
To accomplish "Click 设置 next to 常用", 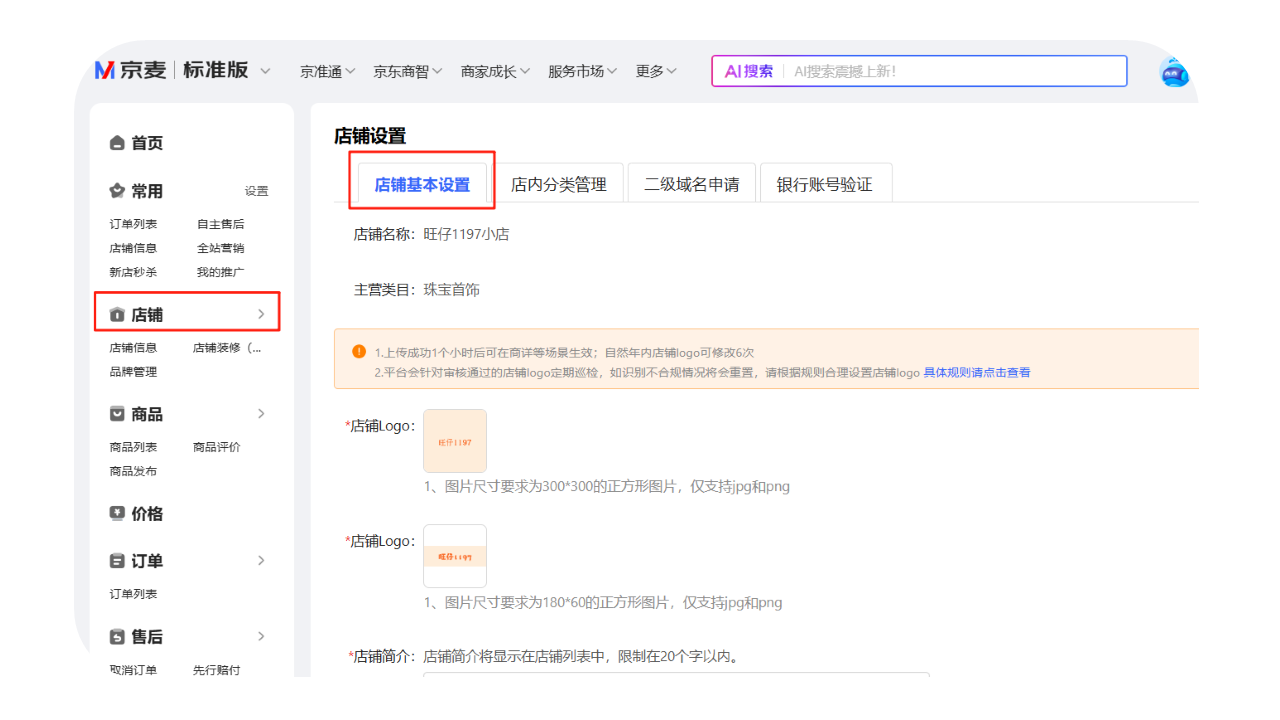I will point(257,192).
